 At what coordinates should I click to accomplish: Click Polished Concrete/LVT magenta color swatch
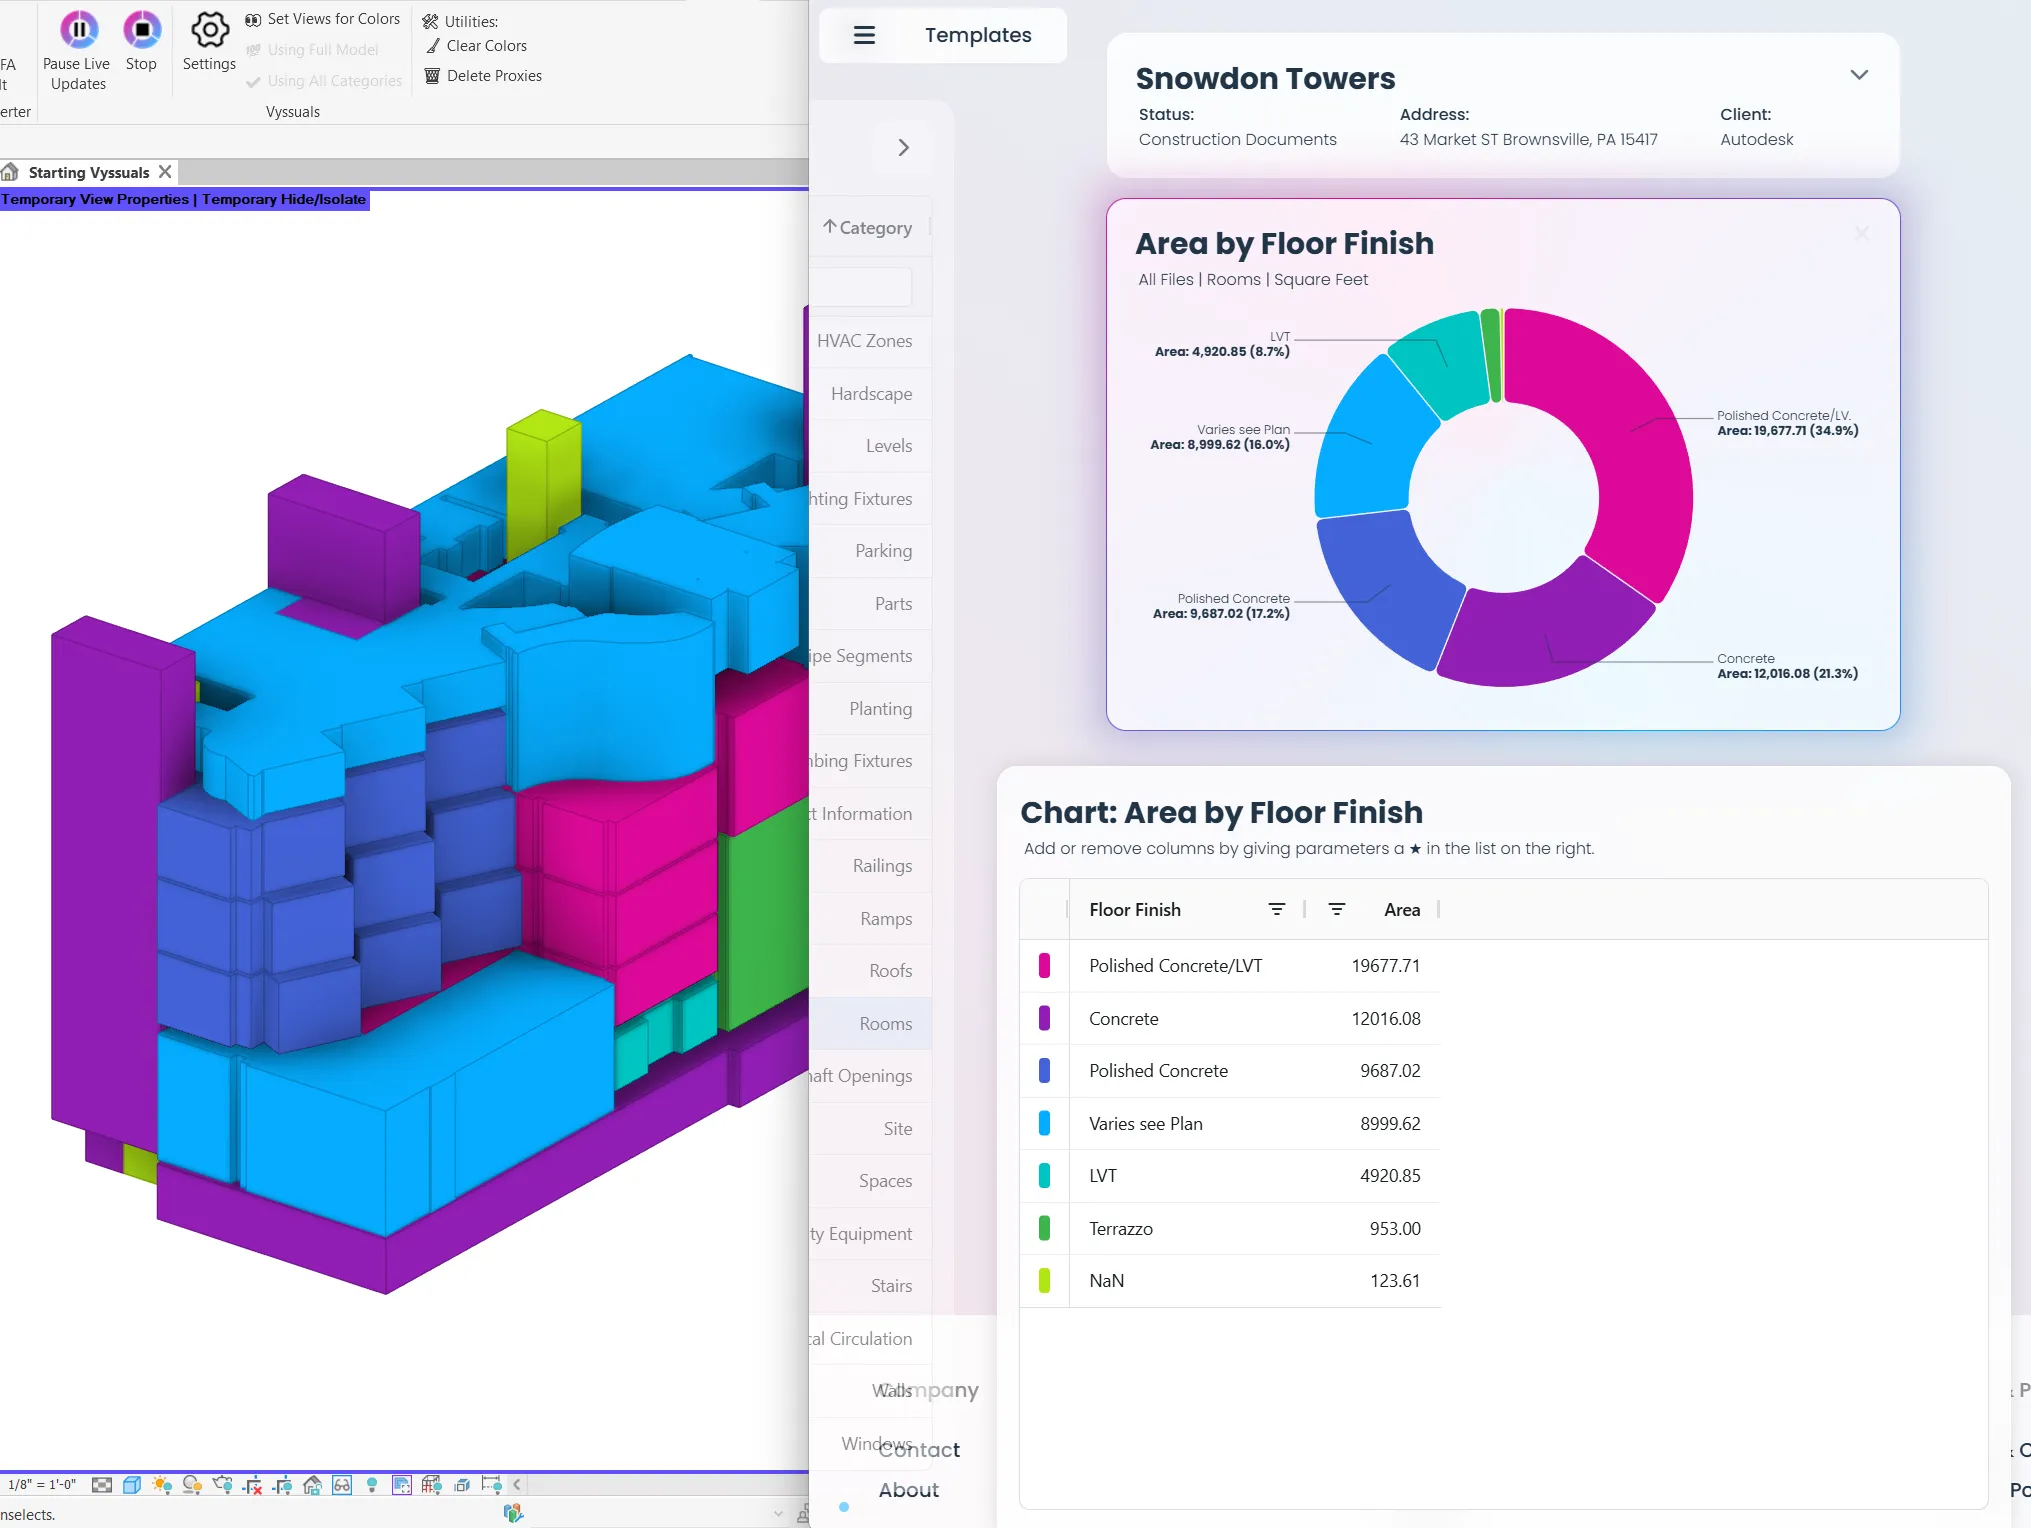pyautogui.click(x=1044, y=965)
